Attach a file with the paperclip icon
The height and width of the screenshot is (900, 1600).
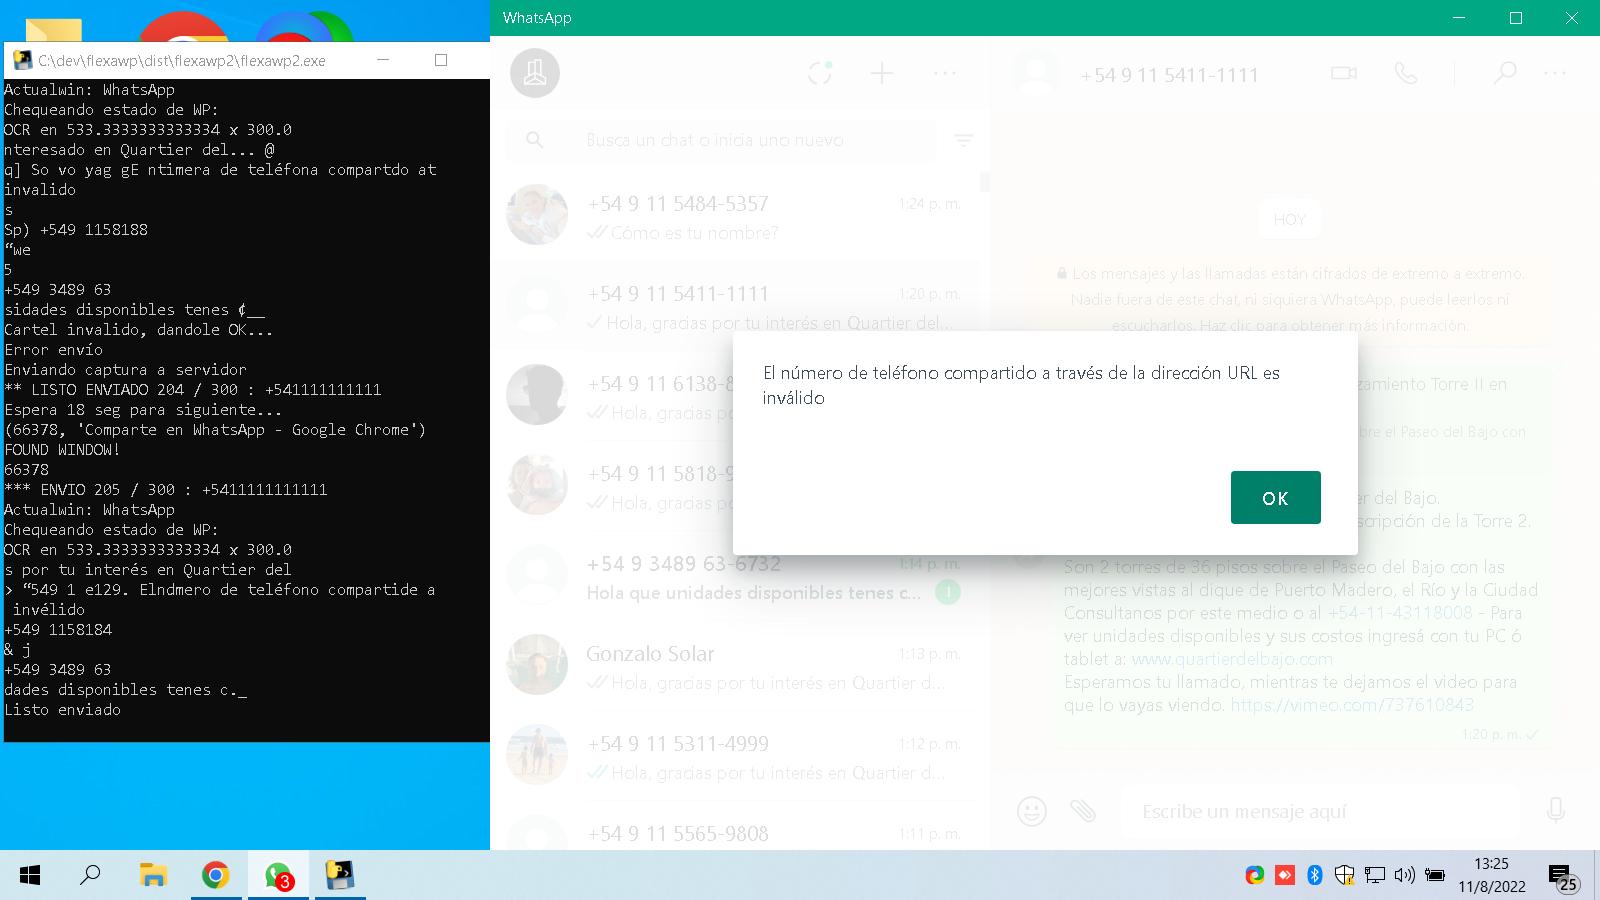pos(1083,810)
